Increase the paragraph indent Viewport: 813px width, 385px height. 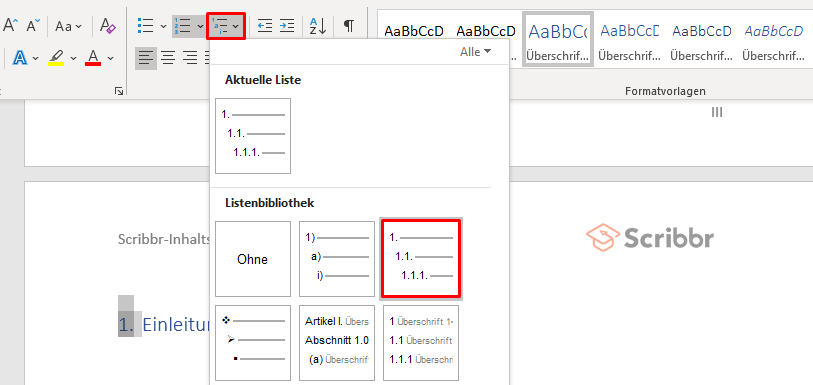tap(287, 26)
